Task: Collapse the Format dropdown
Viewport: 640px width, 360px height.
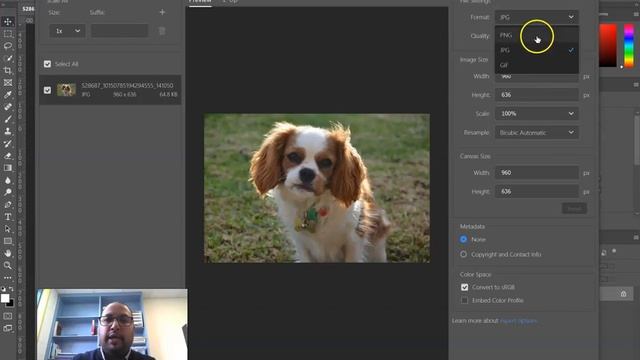Action: coord(537,17)
